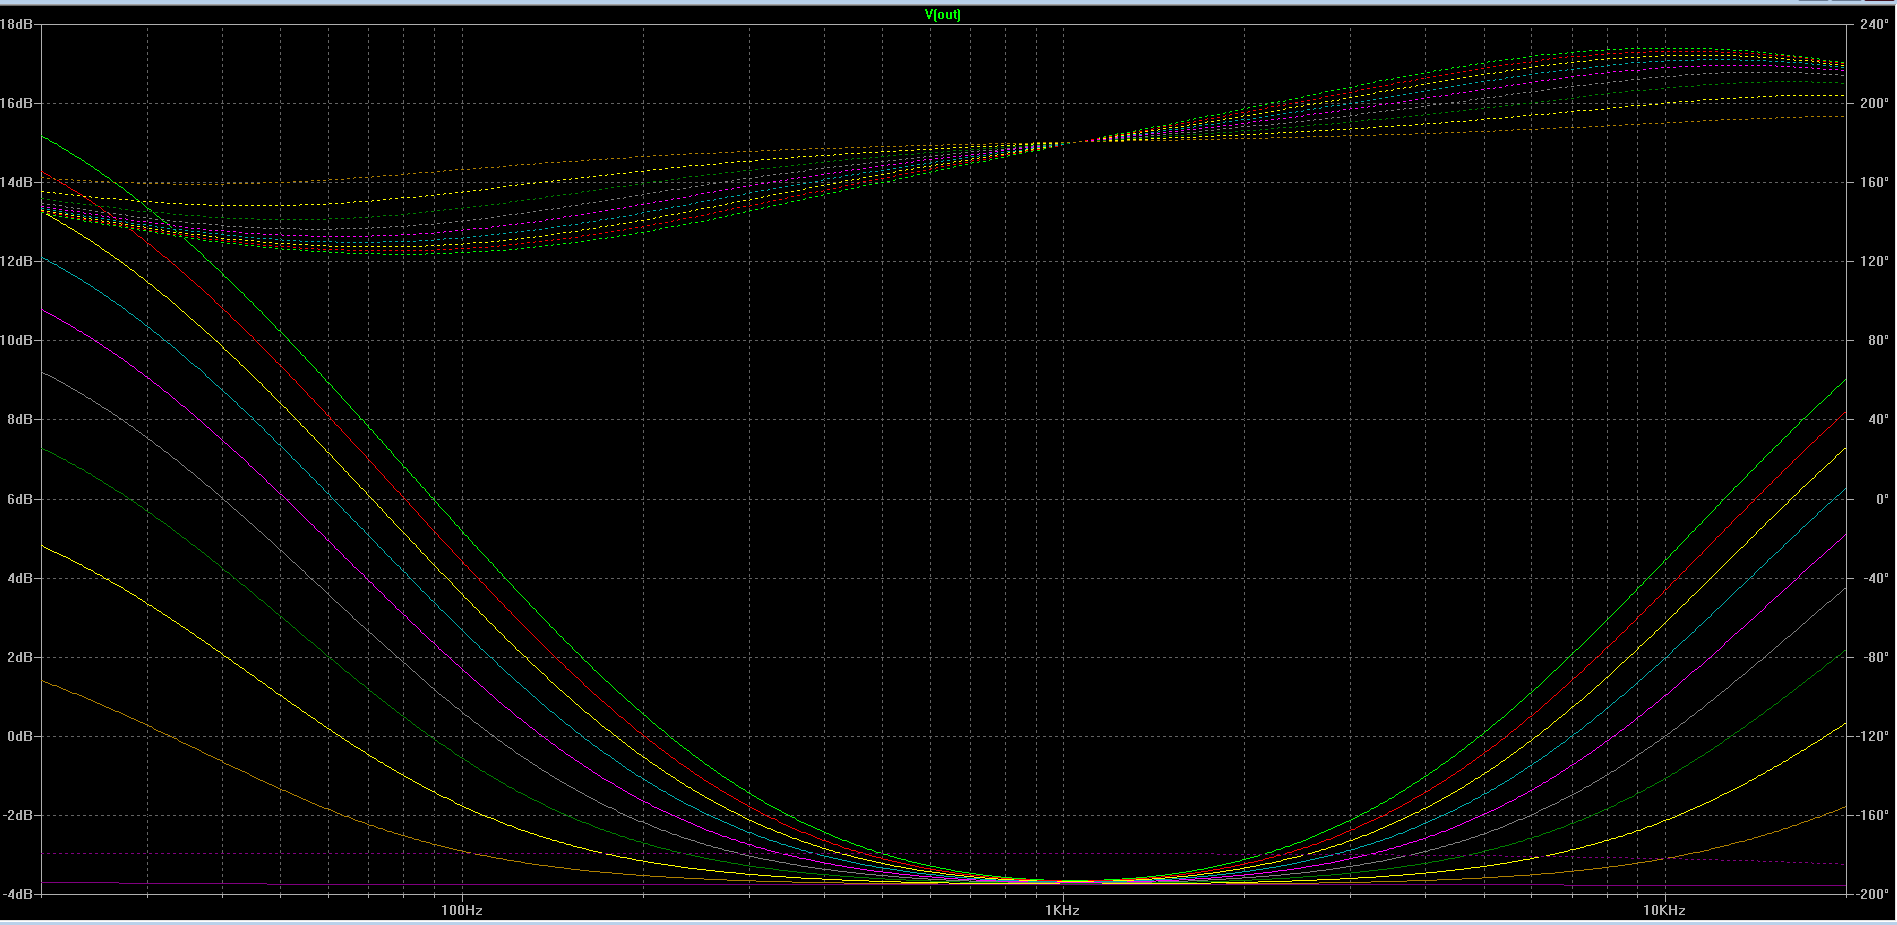Click the -4dB label on the left axis
This screenshot has width=1897, height=925.
[19, 894]
